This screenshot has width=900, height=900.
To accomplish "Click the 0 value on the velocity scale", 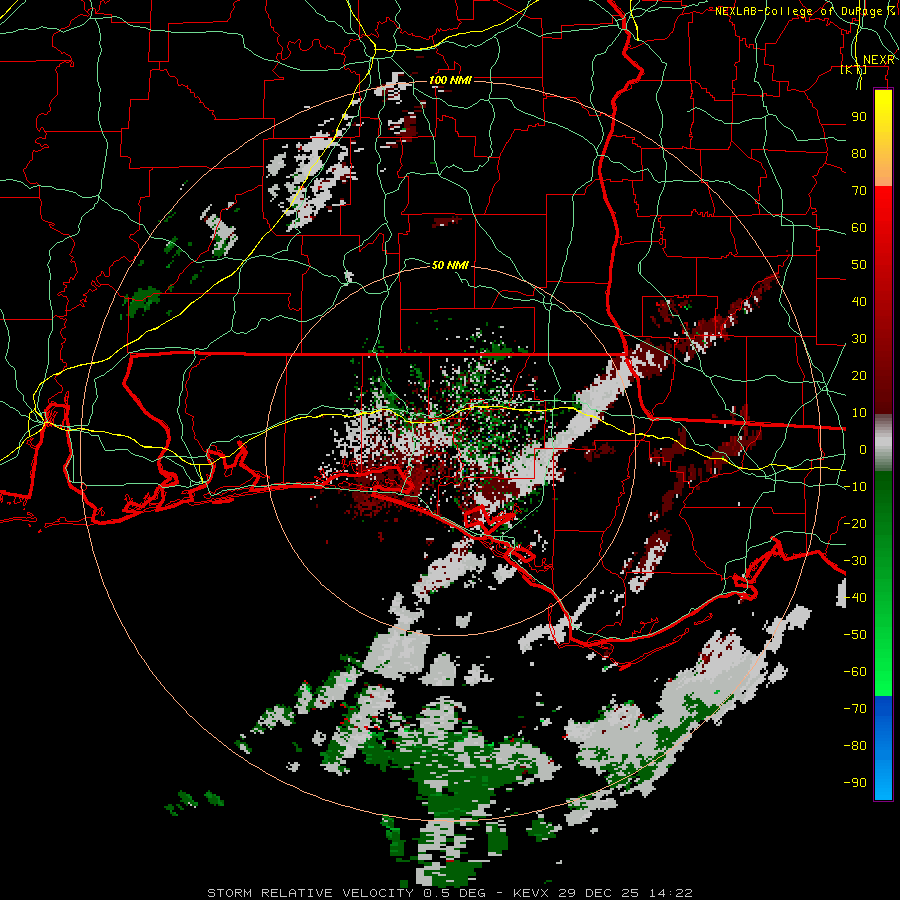I will click(863, 449).
